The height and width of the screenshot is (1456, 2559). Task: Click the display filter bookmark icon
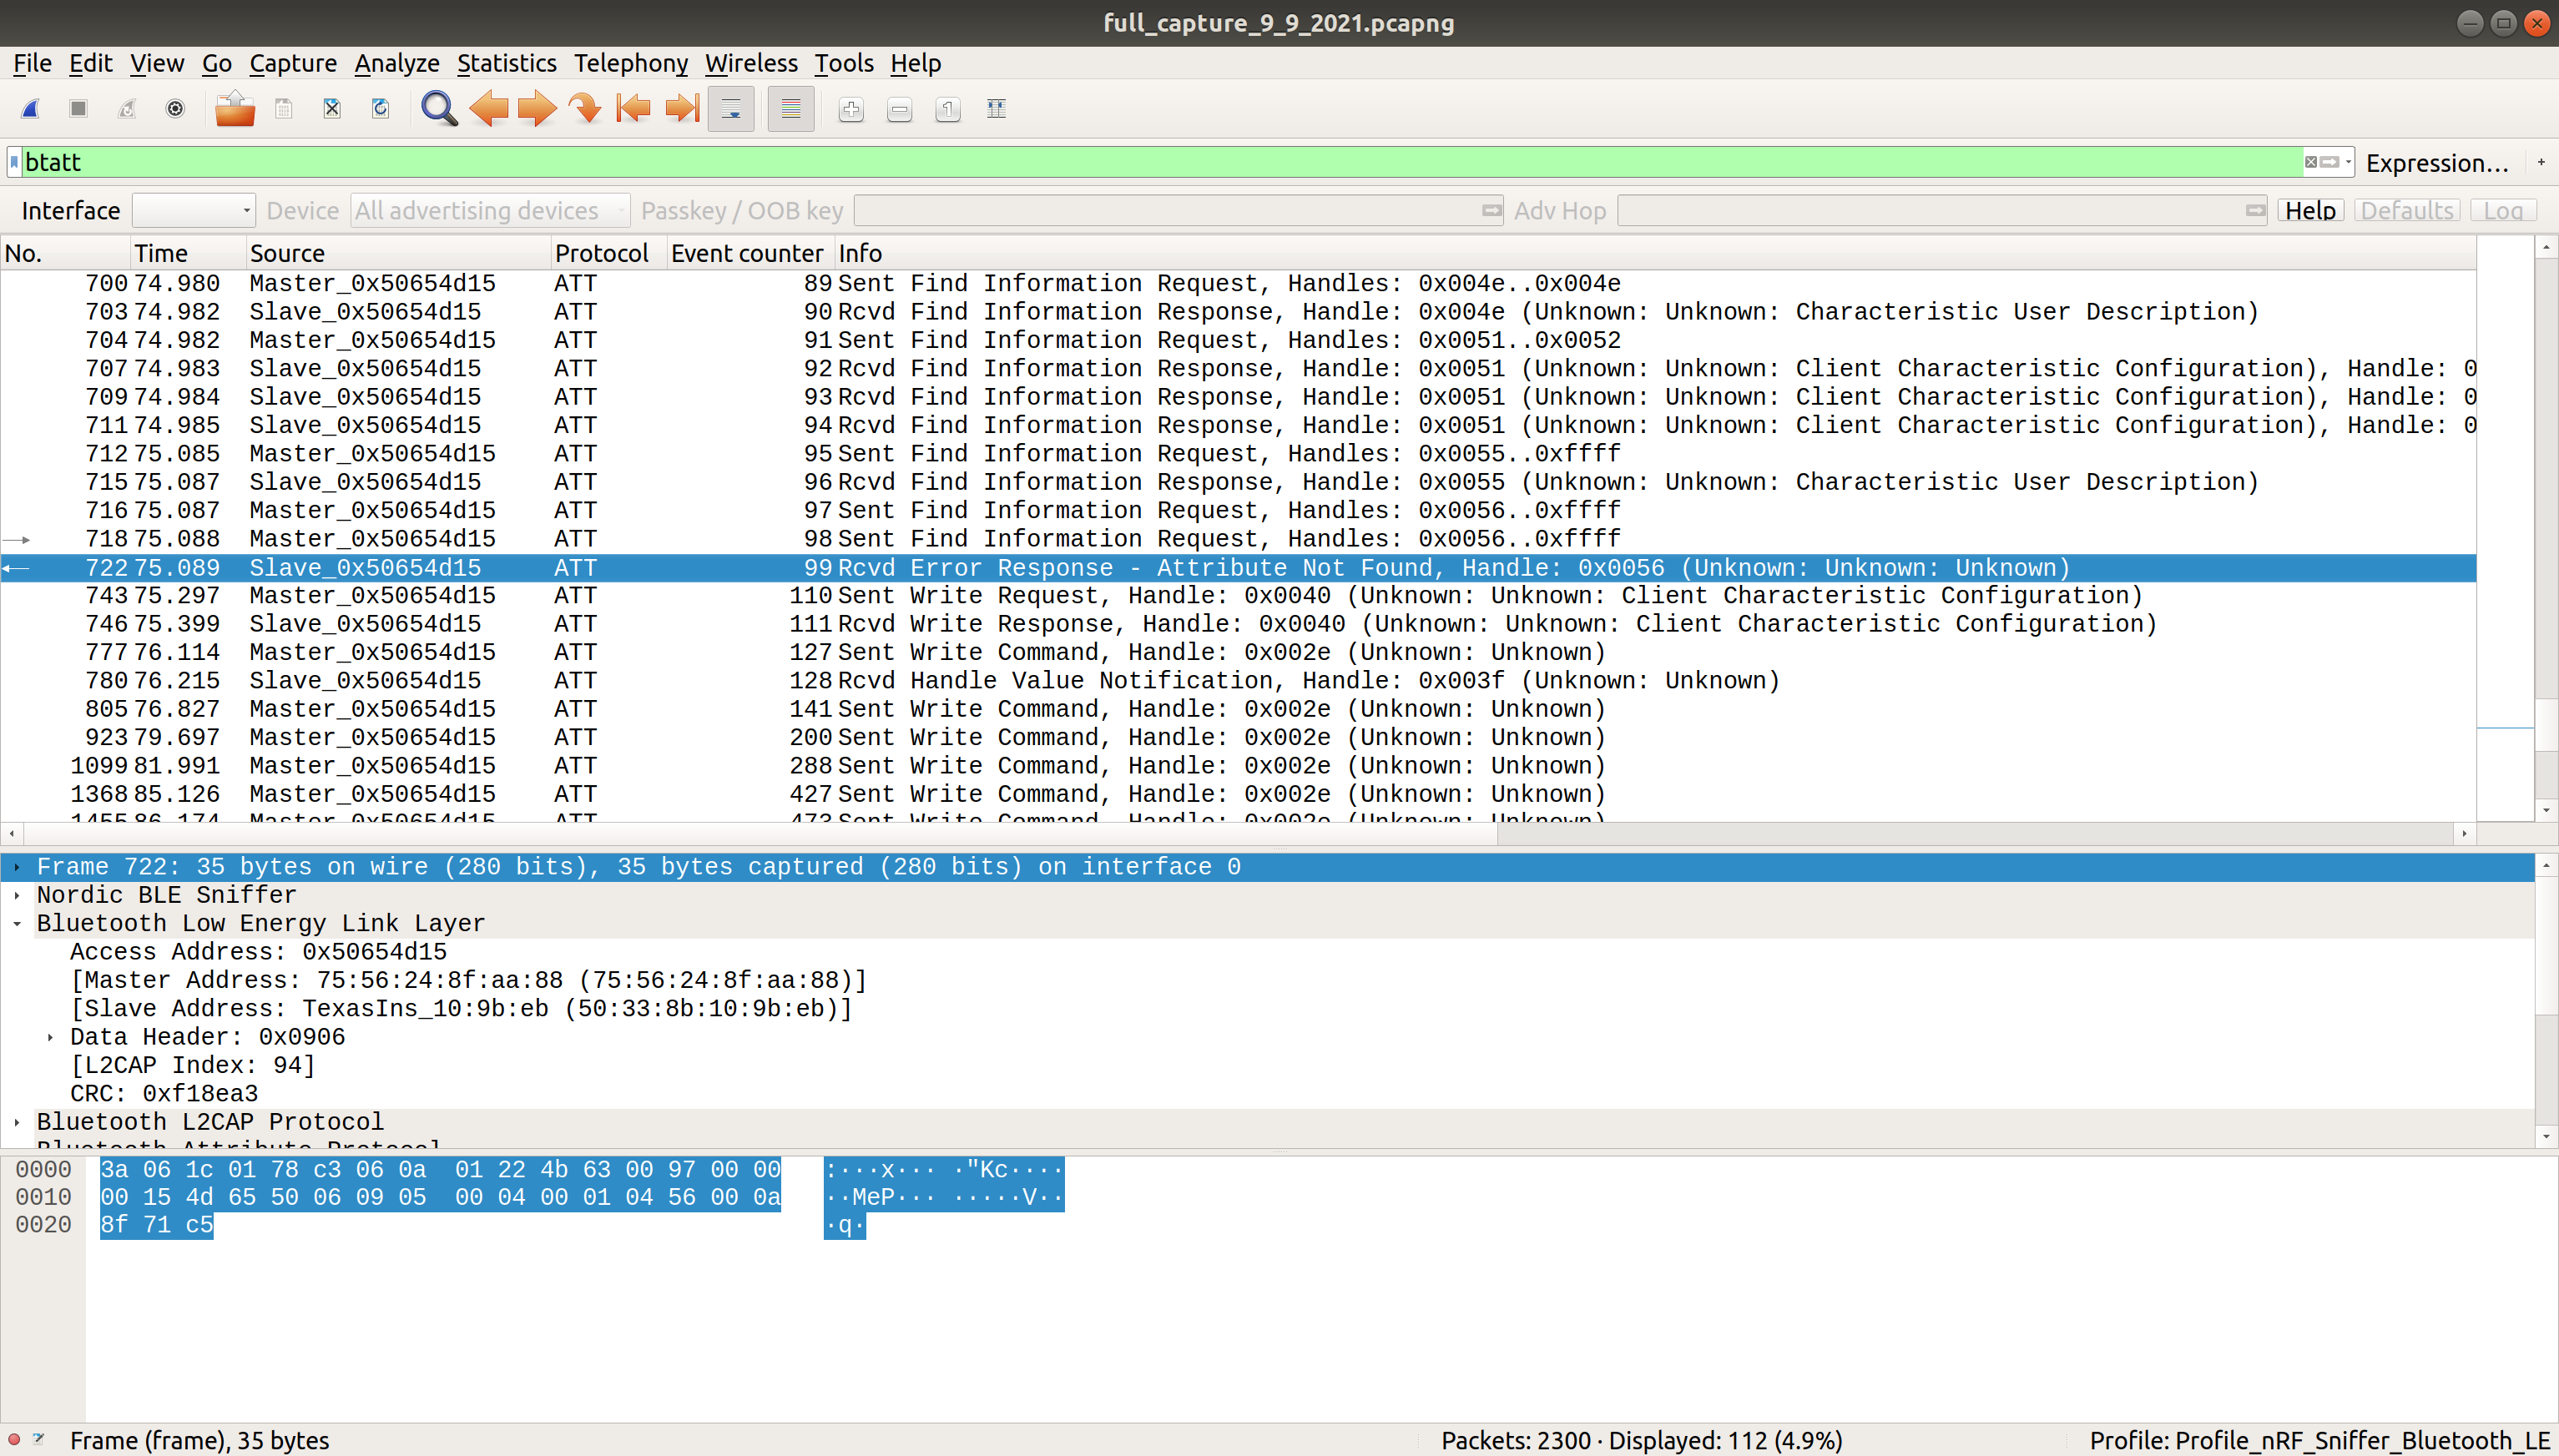(x=14, y=162)
